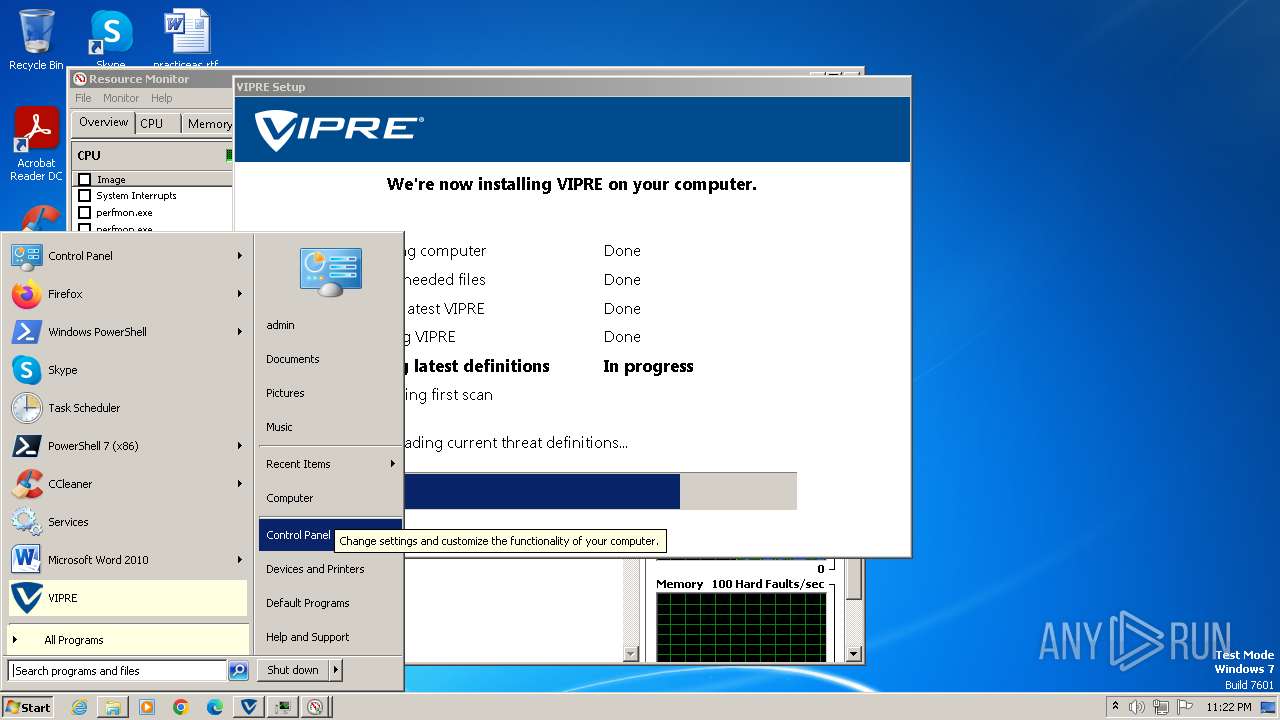Open Windows PowerShell icon in Start menu

(27, 332)
